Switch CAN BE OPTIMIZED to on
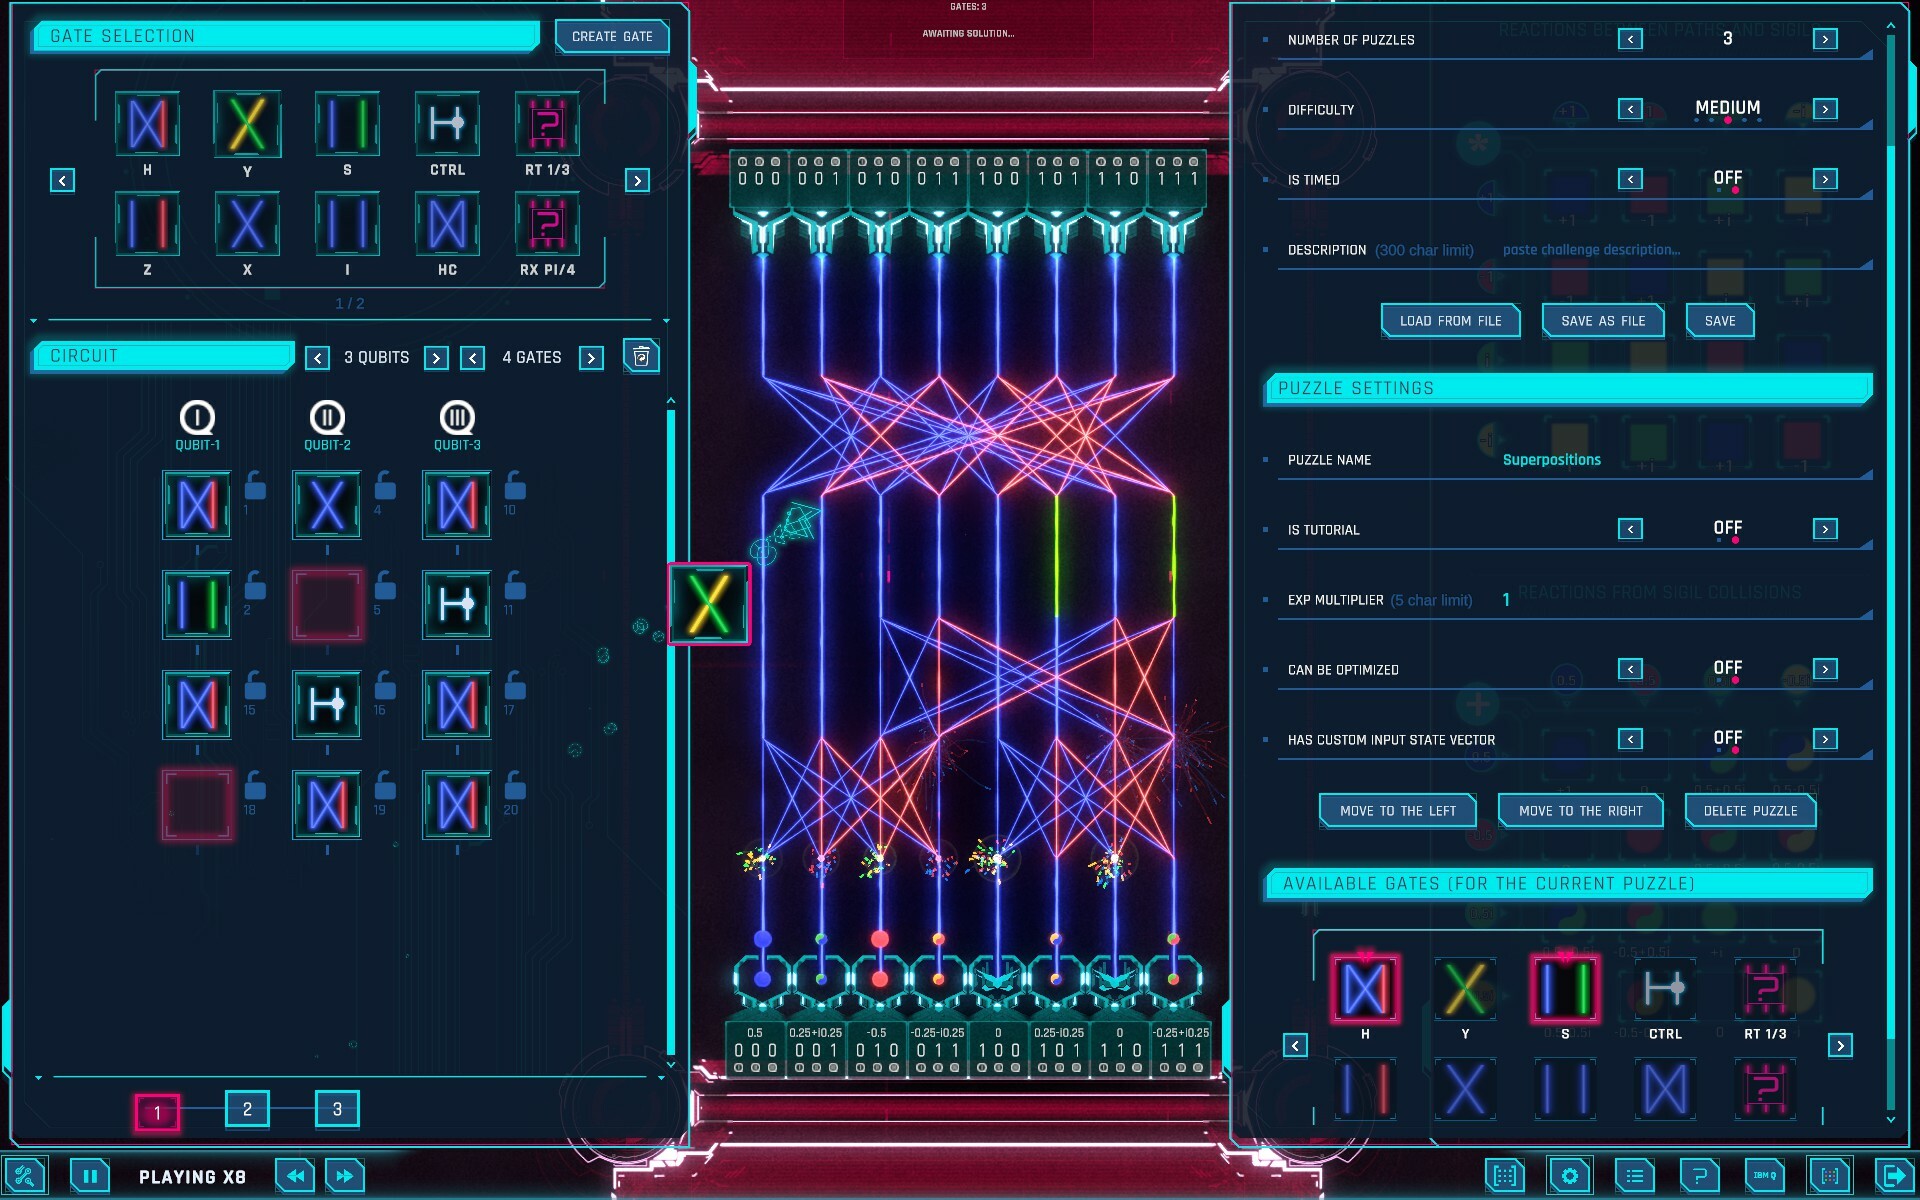This screenshot has width=1920, height=1200. tap(1826, 669)
